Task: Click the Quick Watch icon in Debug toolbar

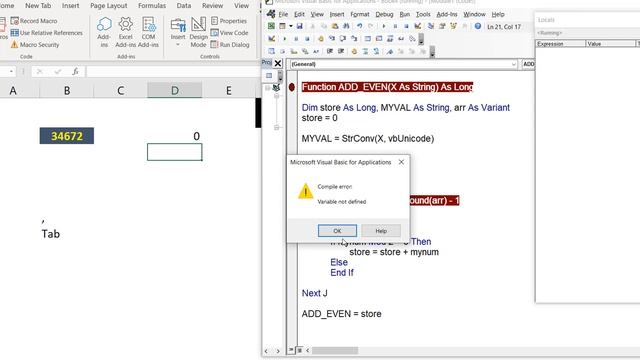Action: pos(401,39)
